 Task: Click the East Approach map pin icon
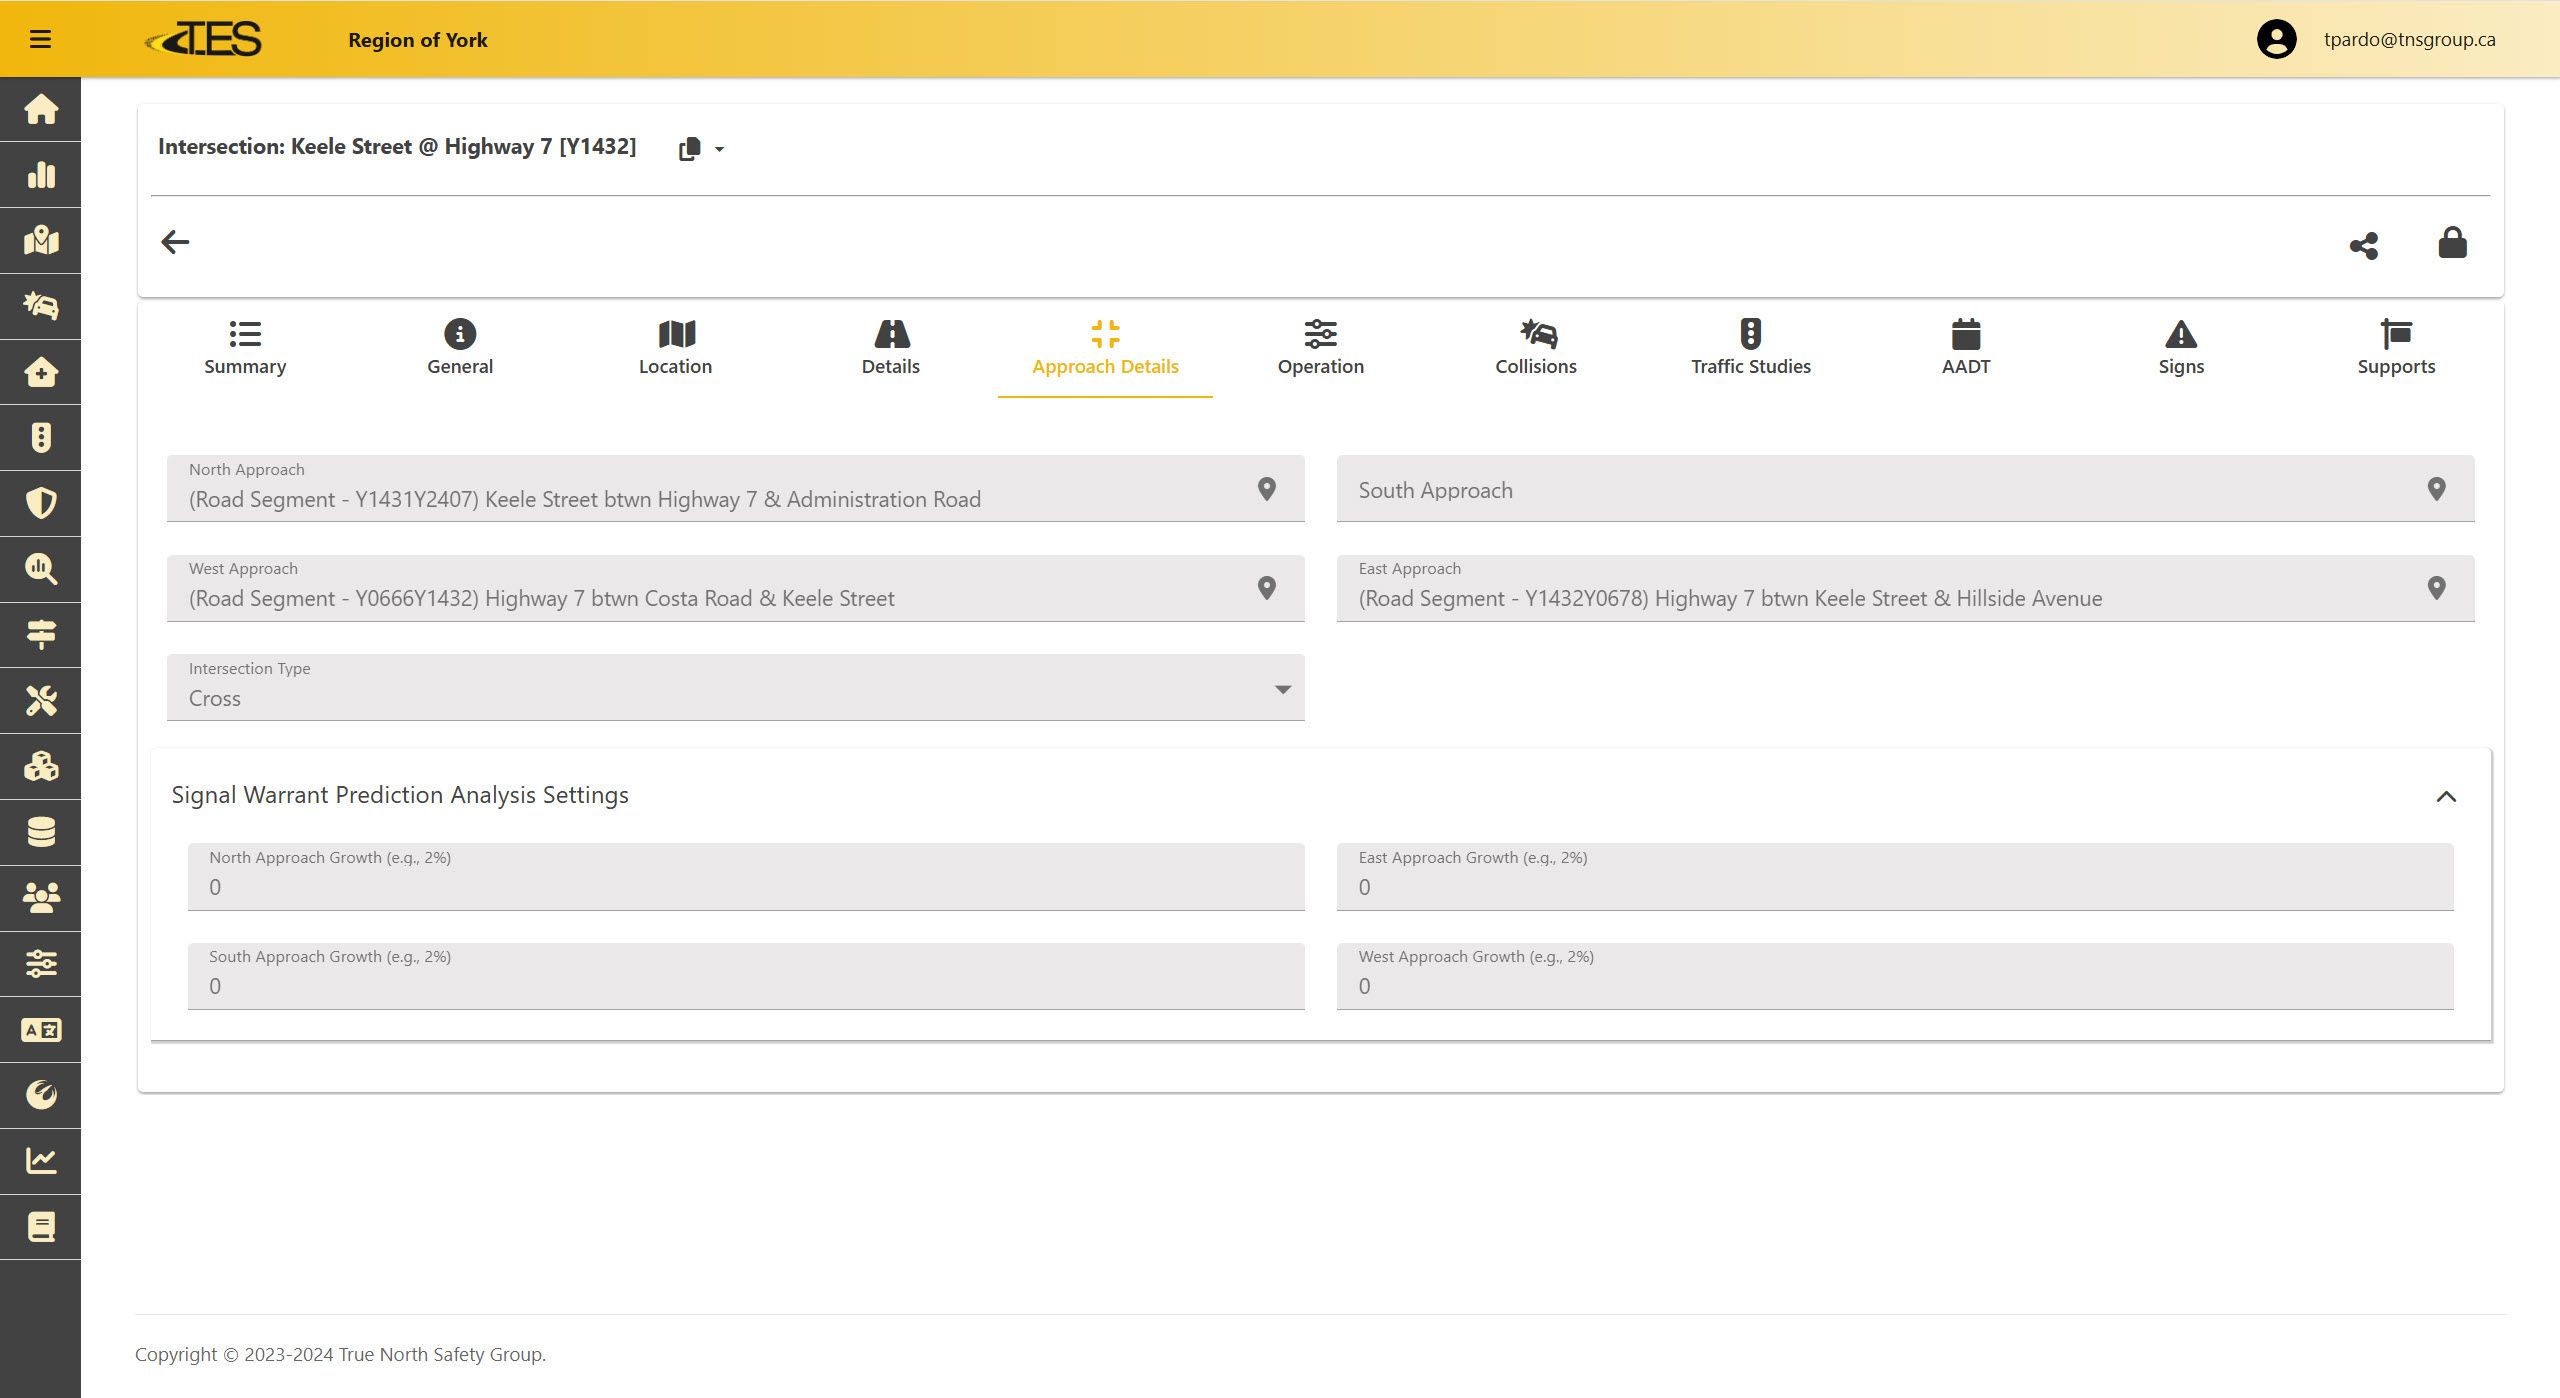[2436, 588]
